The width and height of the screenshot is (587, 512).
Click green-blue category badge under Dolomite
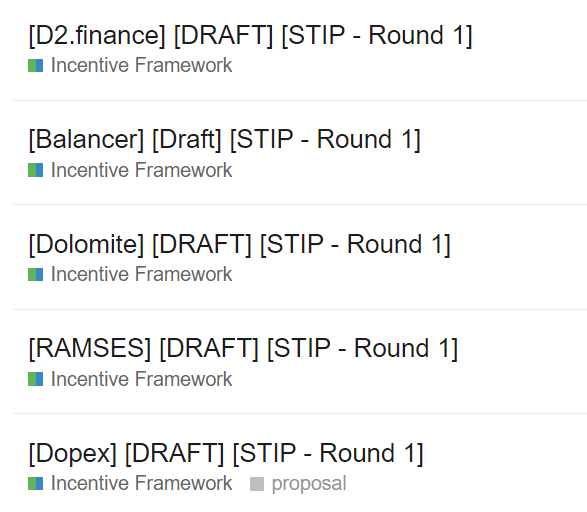[36, 274]
